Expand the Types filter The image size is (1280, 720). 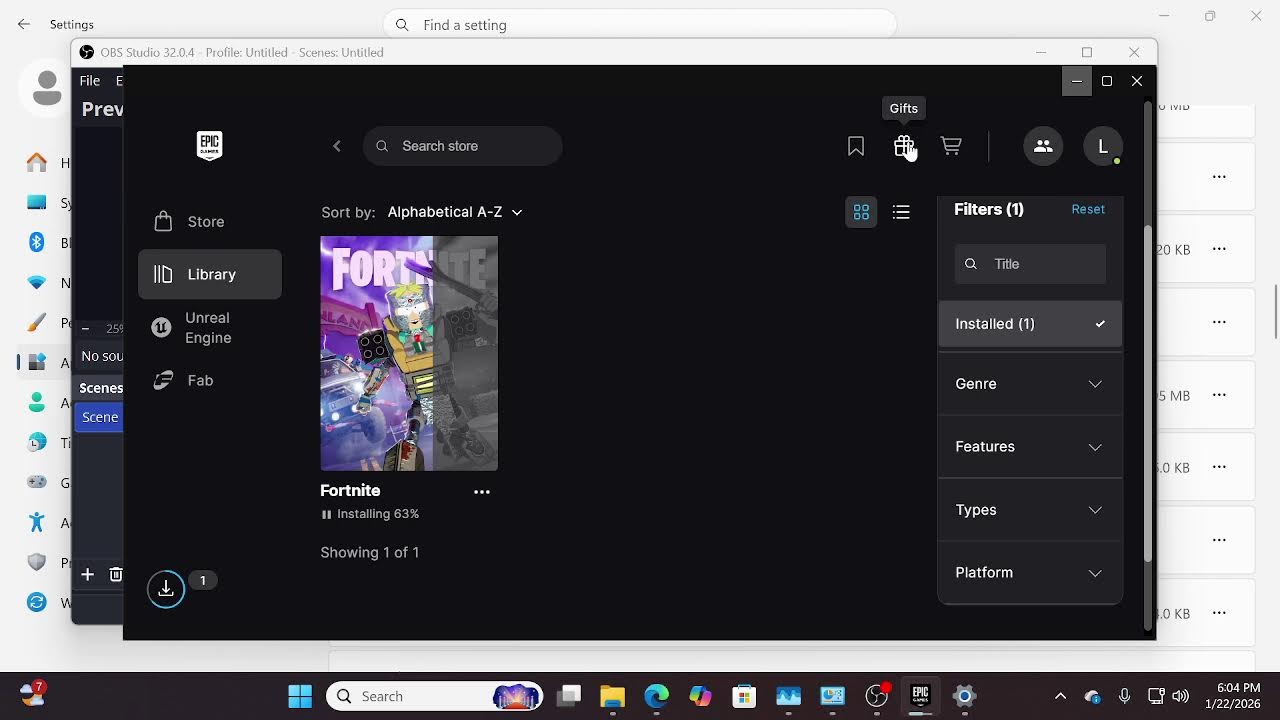click(1030, 510)
